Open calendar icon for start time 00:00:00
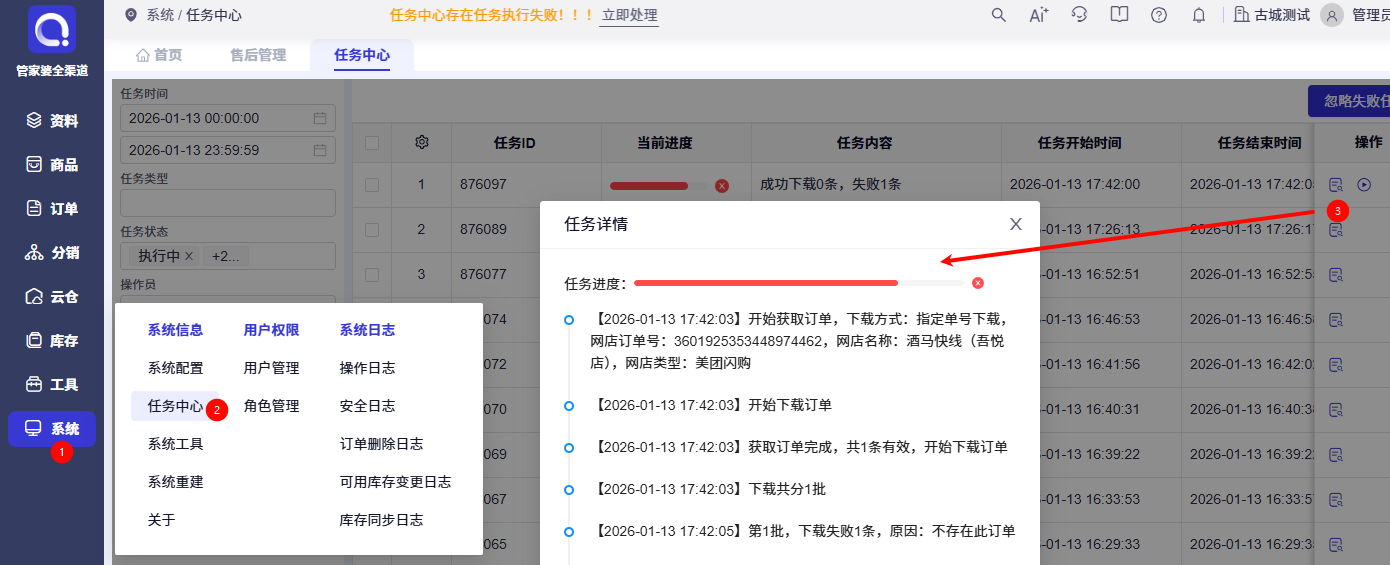 pos(320,118)
